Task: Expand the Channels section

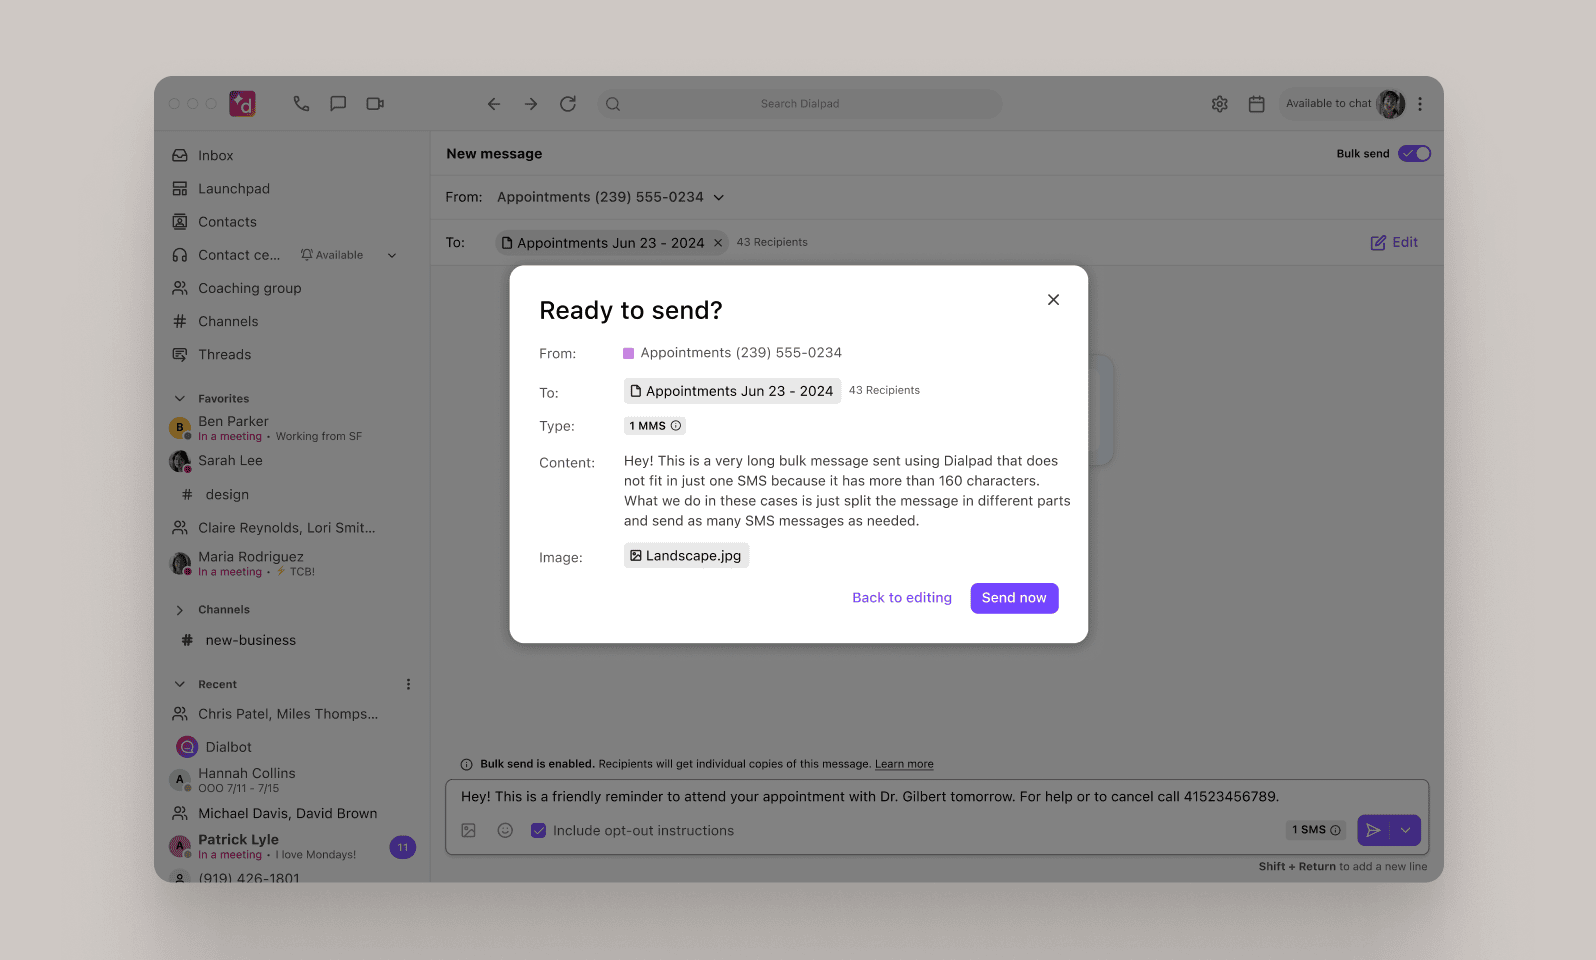Action: pyautogui.click(x=180, y=610)
